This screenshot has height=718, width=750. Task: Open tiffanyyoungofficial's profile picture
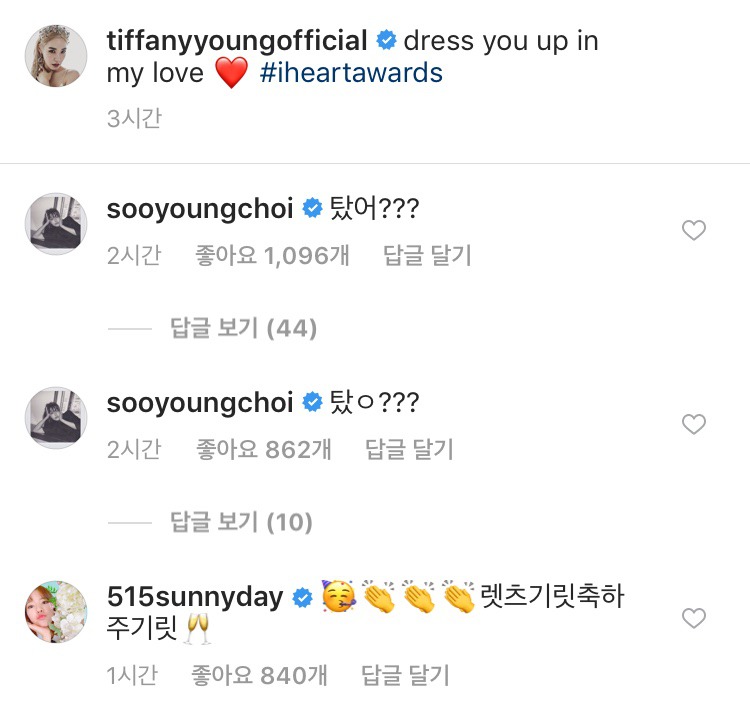click(56, 56)
